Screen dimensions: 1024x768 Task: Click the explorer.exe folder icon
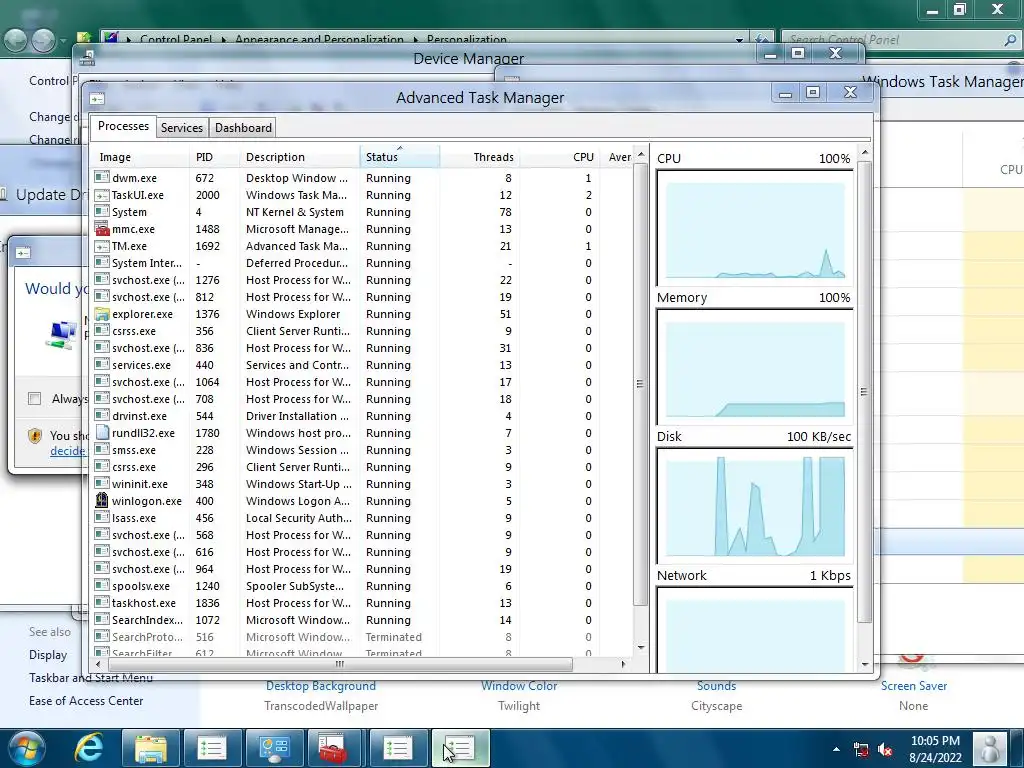pos(102,313)
